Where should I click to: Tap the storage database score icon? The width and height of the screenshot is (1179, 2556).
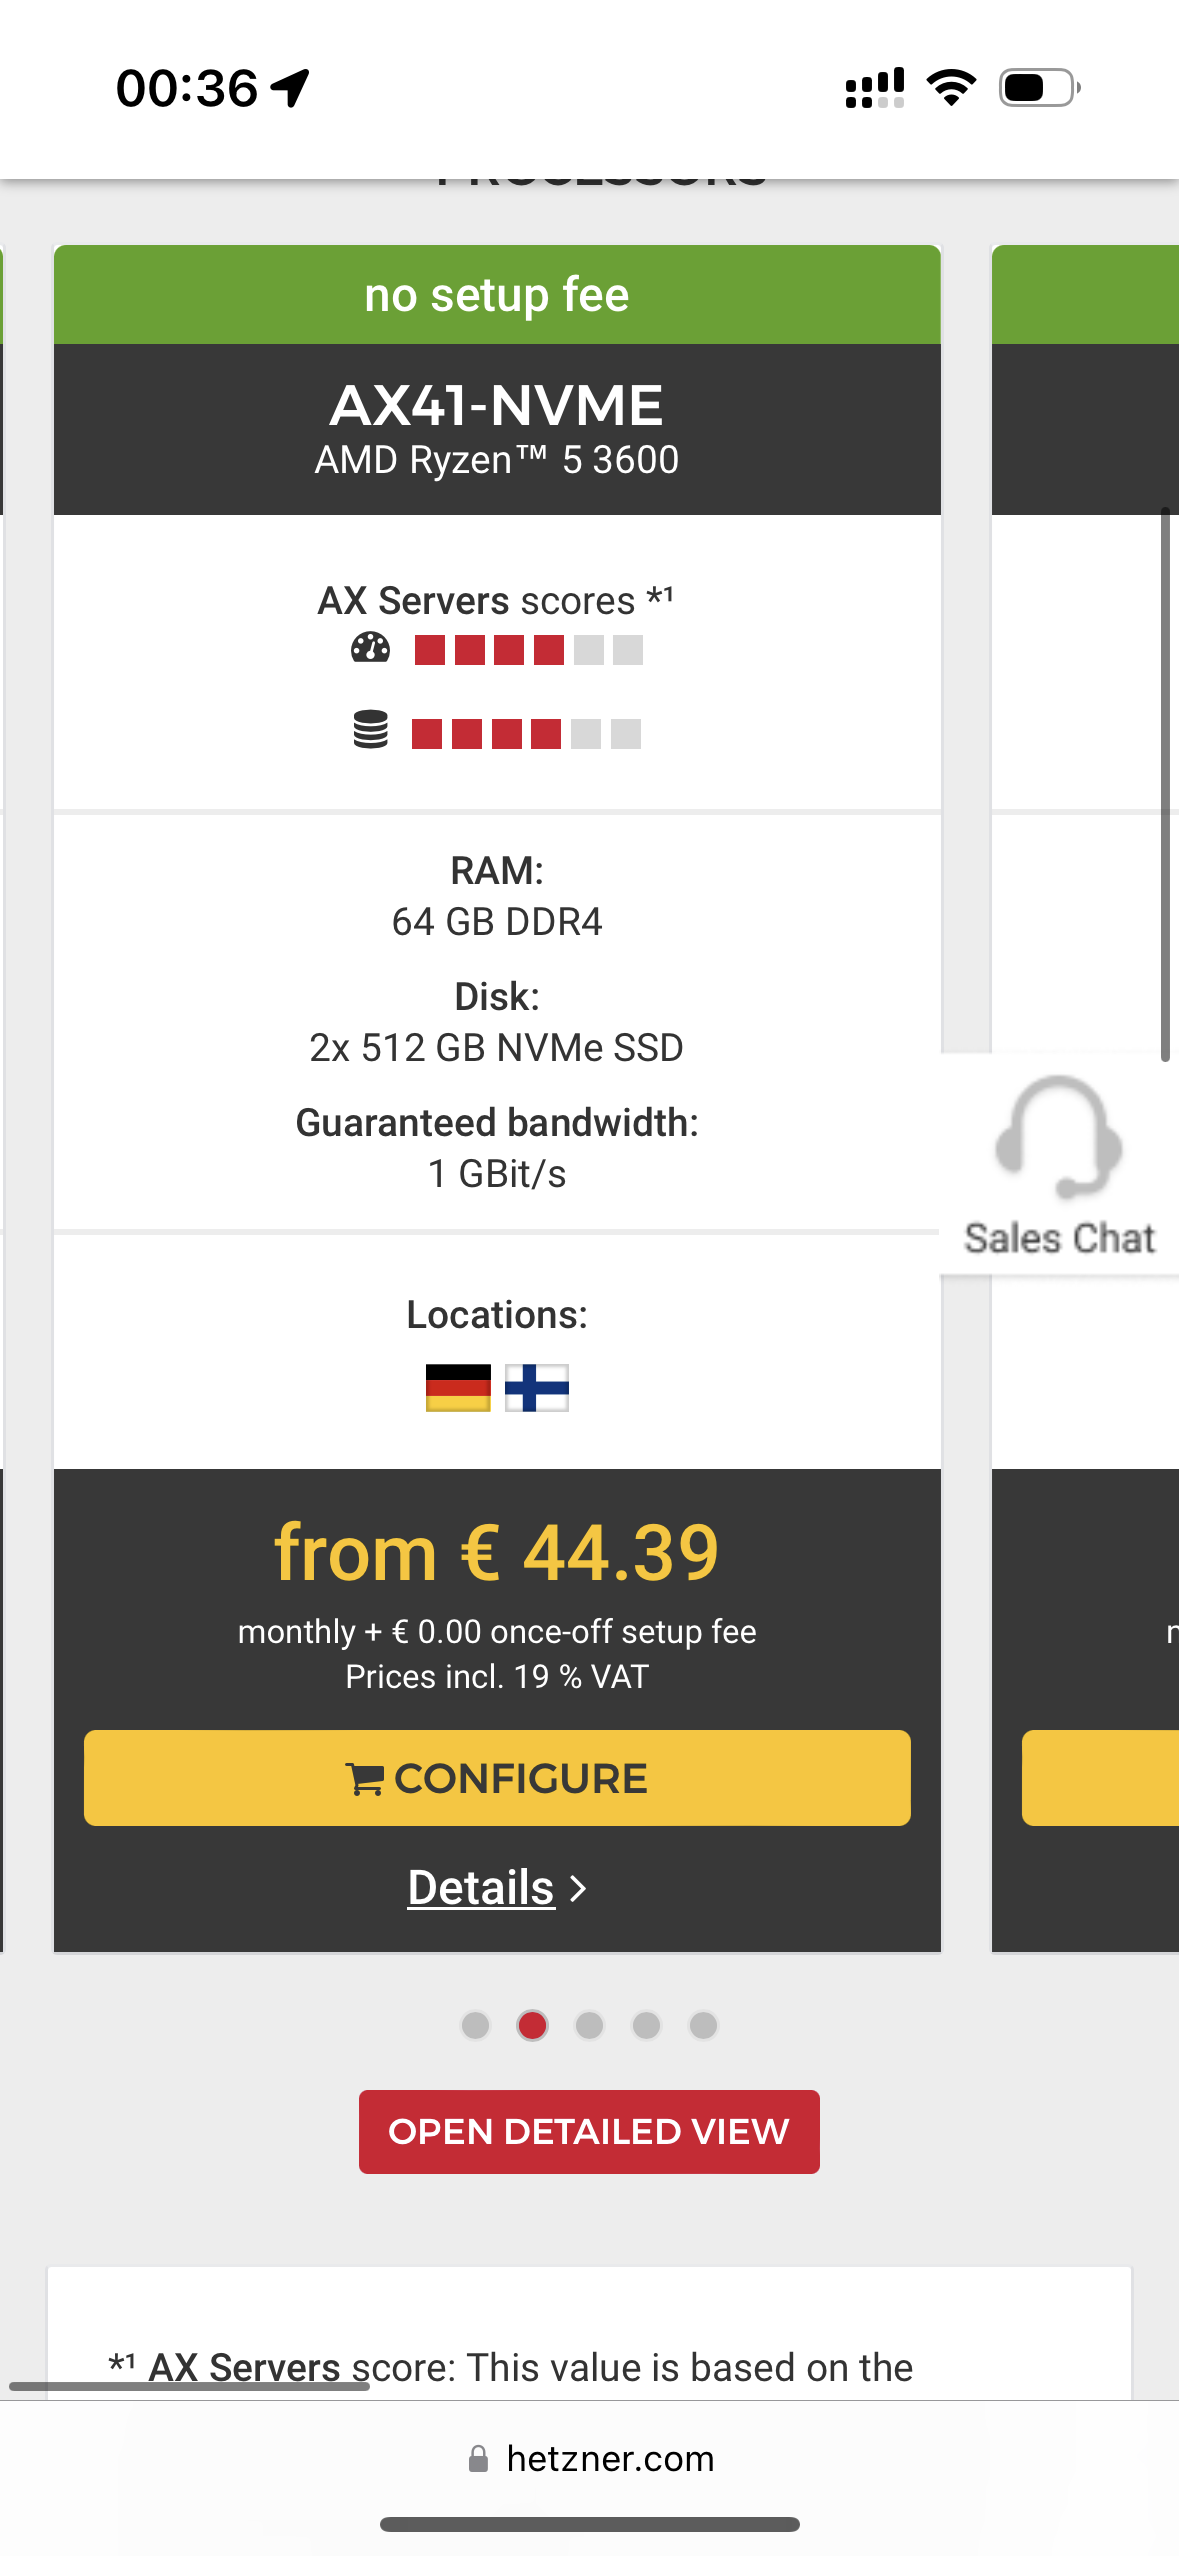click(x=370, y=731)
